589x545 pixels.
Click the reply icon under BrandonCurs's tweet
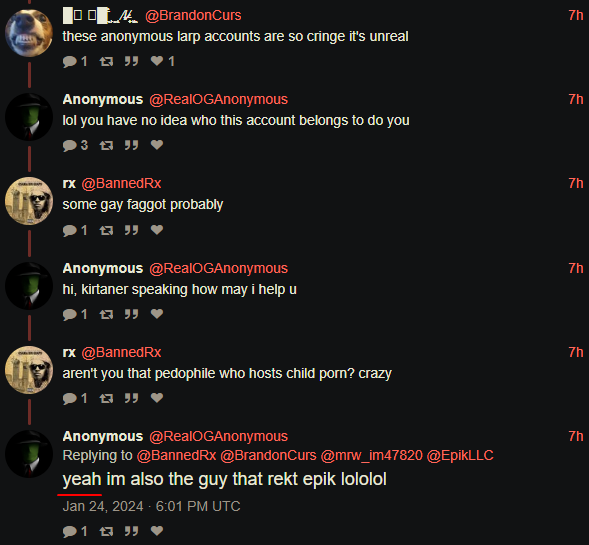(x=70, y=61)
